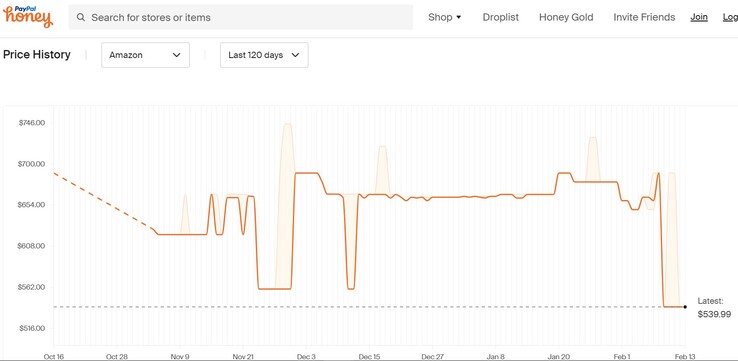Viewport: 738px width, 361px height.
Task: Open the Shop menu
Action: (444, 17)
